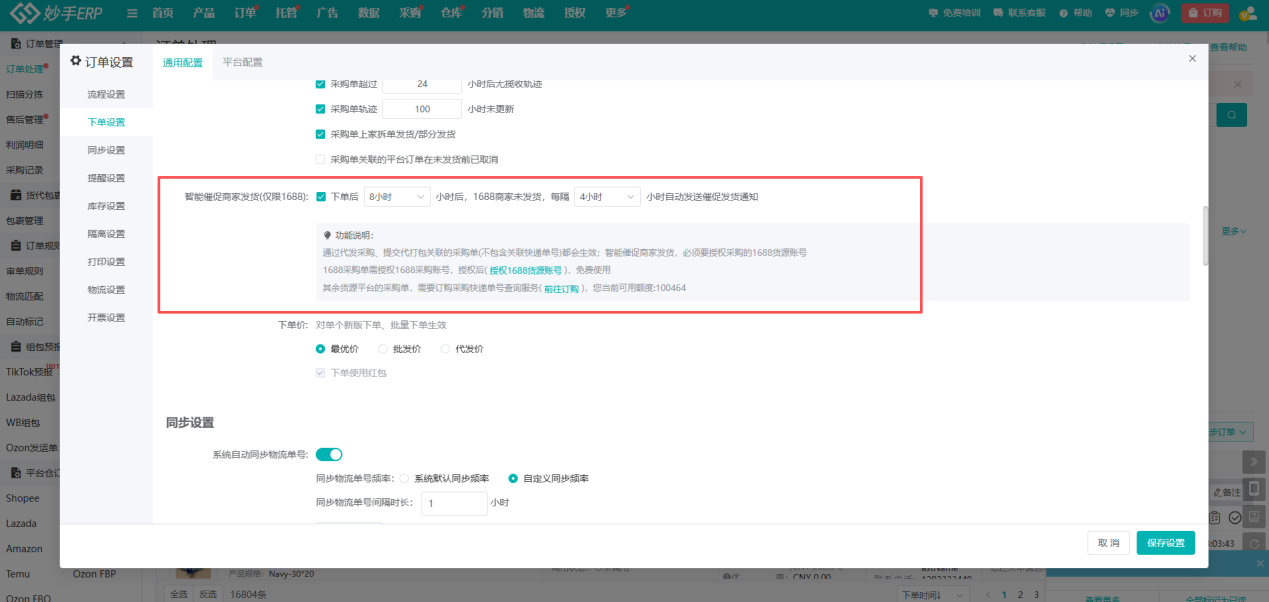Select the 最优价 radio button
The width and height of the screenshot is (1269, 602).
pyautogui.click(x=320, y=349)
